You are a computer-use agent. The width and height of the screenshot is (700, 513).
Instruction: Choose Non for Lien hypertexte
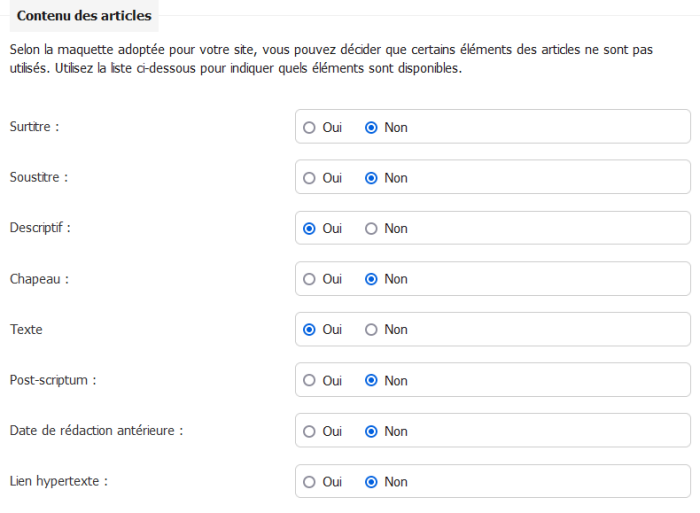tap(372, 482)
